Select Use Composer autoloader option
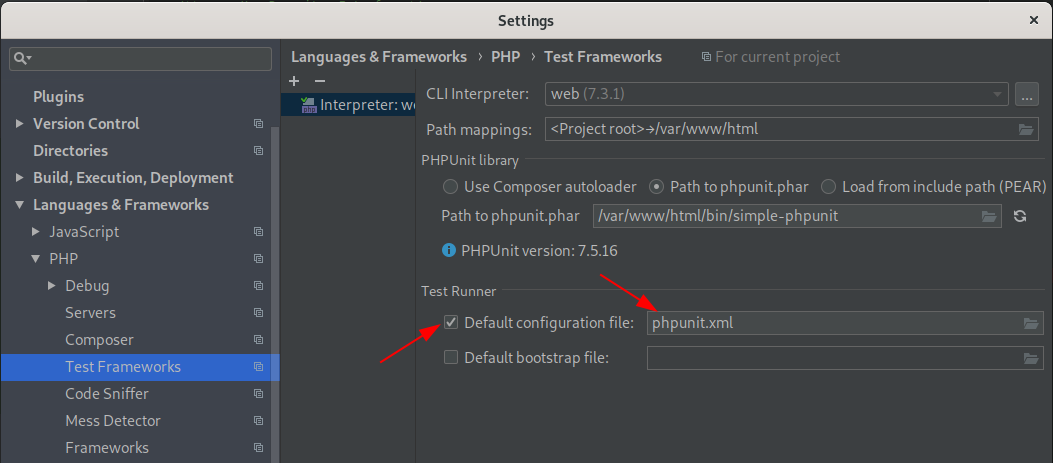This screenshot has height=463, width=1053. 451,186
